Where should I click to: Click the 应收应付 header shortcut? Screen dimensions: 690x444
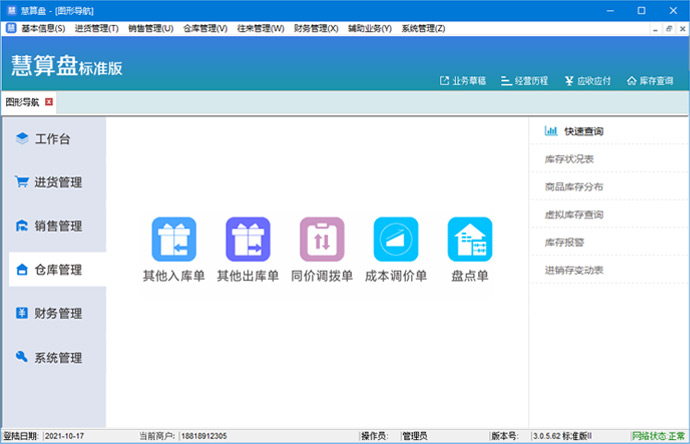587,80
